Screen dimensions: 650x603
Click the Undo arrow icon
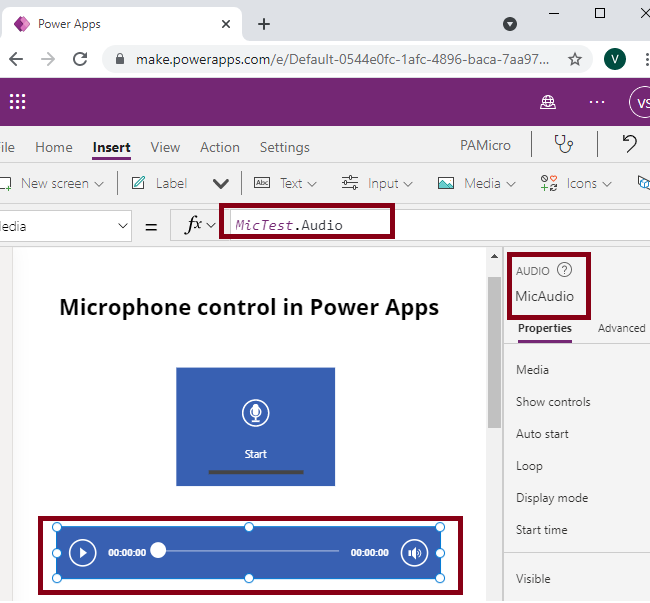pyautogui.click(x=630, y=144)
